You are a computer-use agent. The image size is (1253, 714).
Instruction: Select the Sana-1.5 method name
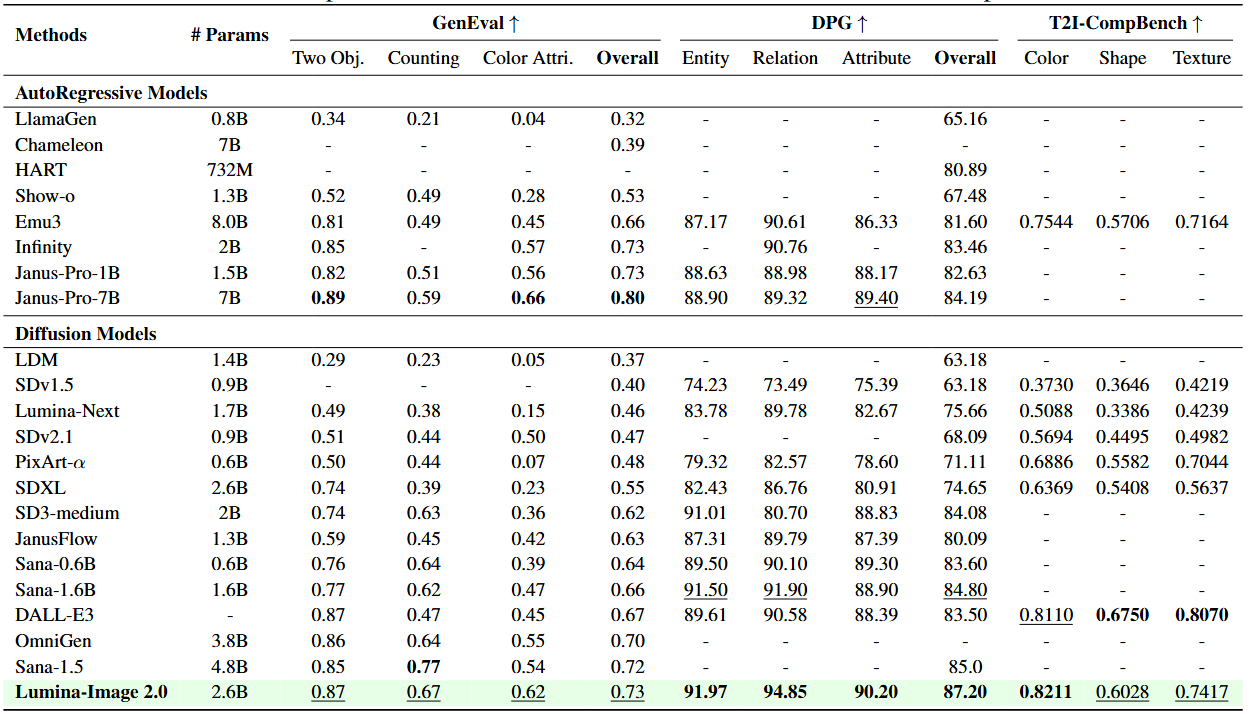pos(48,667)
